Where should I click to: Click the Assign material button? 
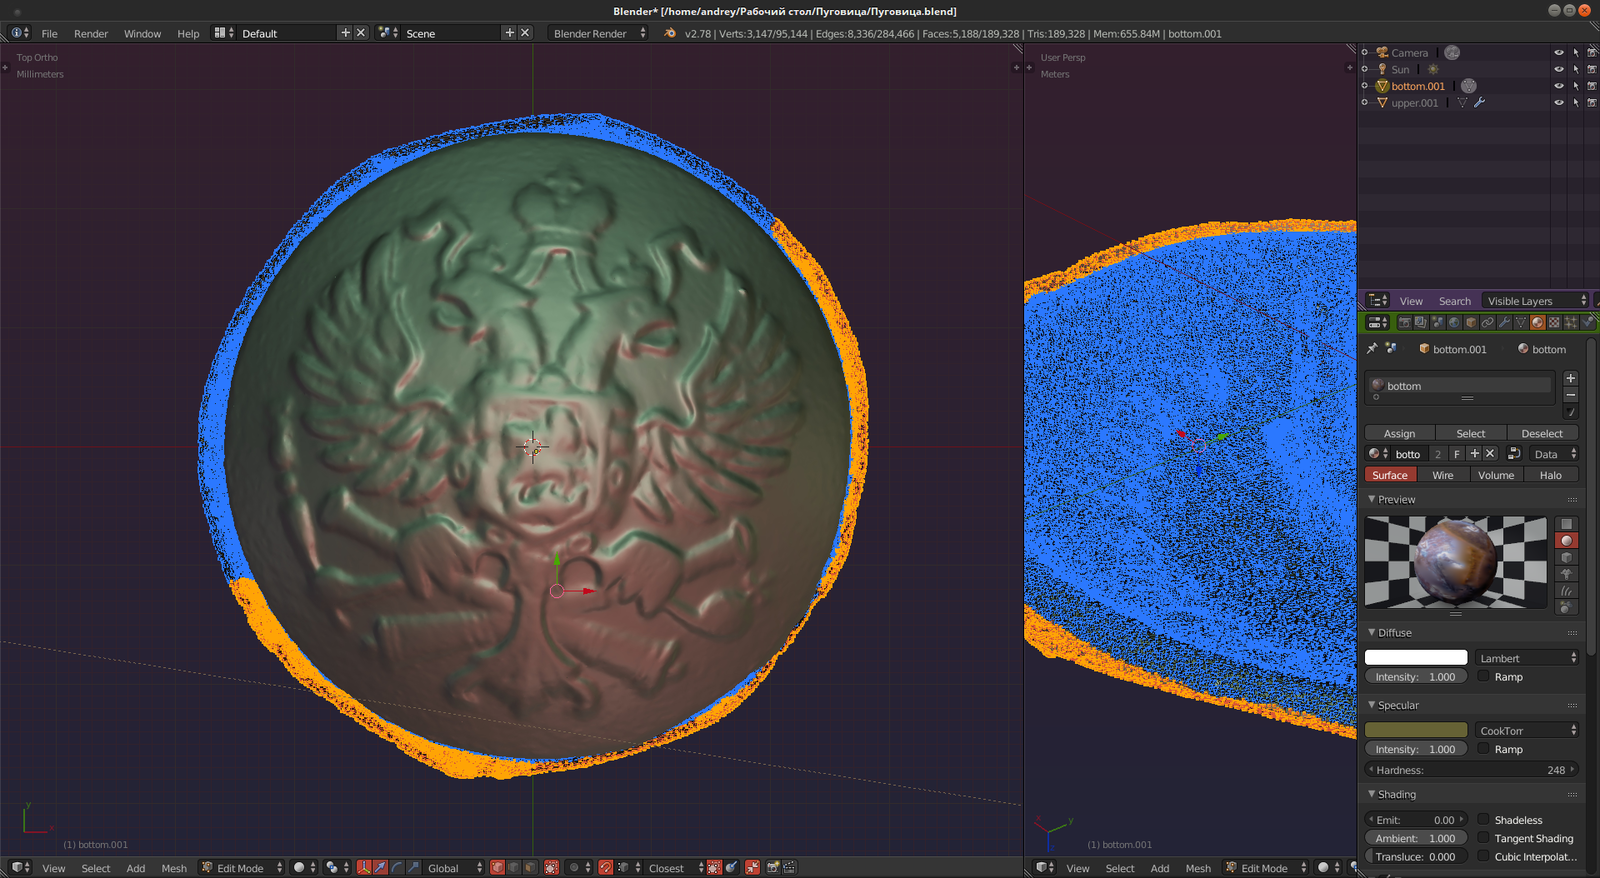point(1400,433)
